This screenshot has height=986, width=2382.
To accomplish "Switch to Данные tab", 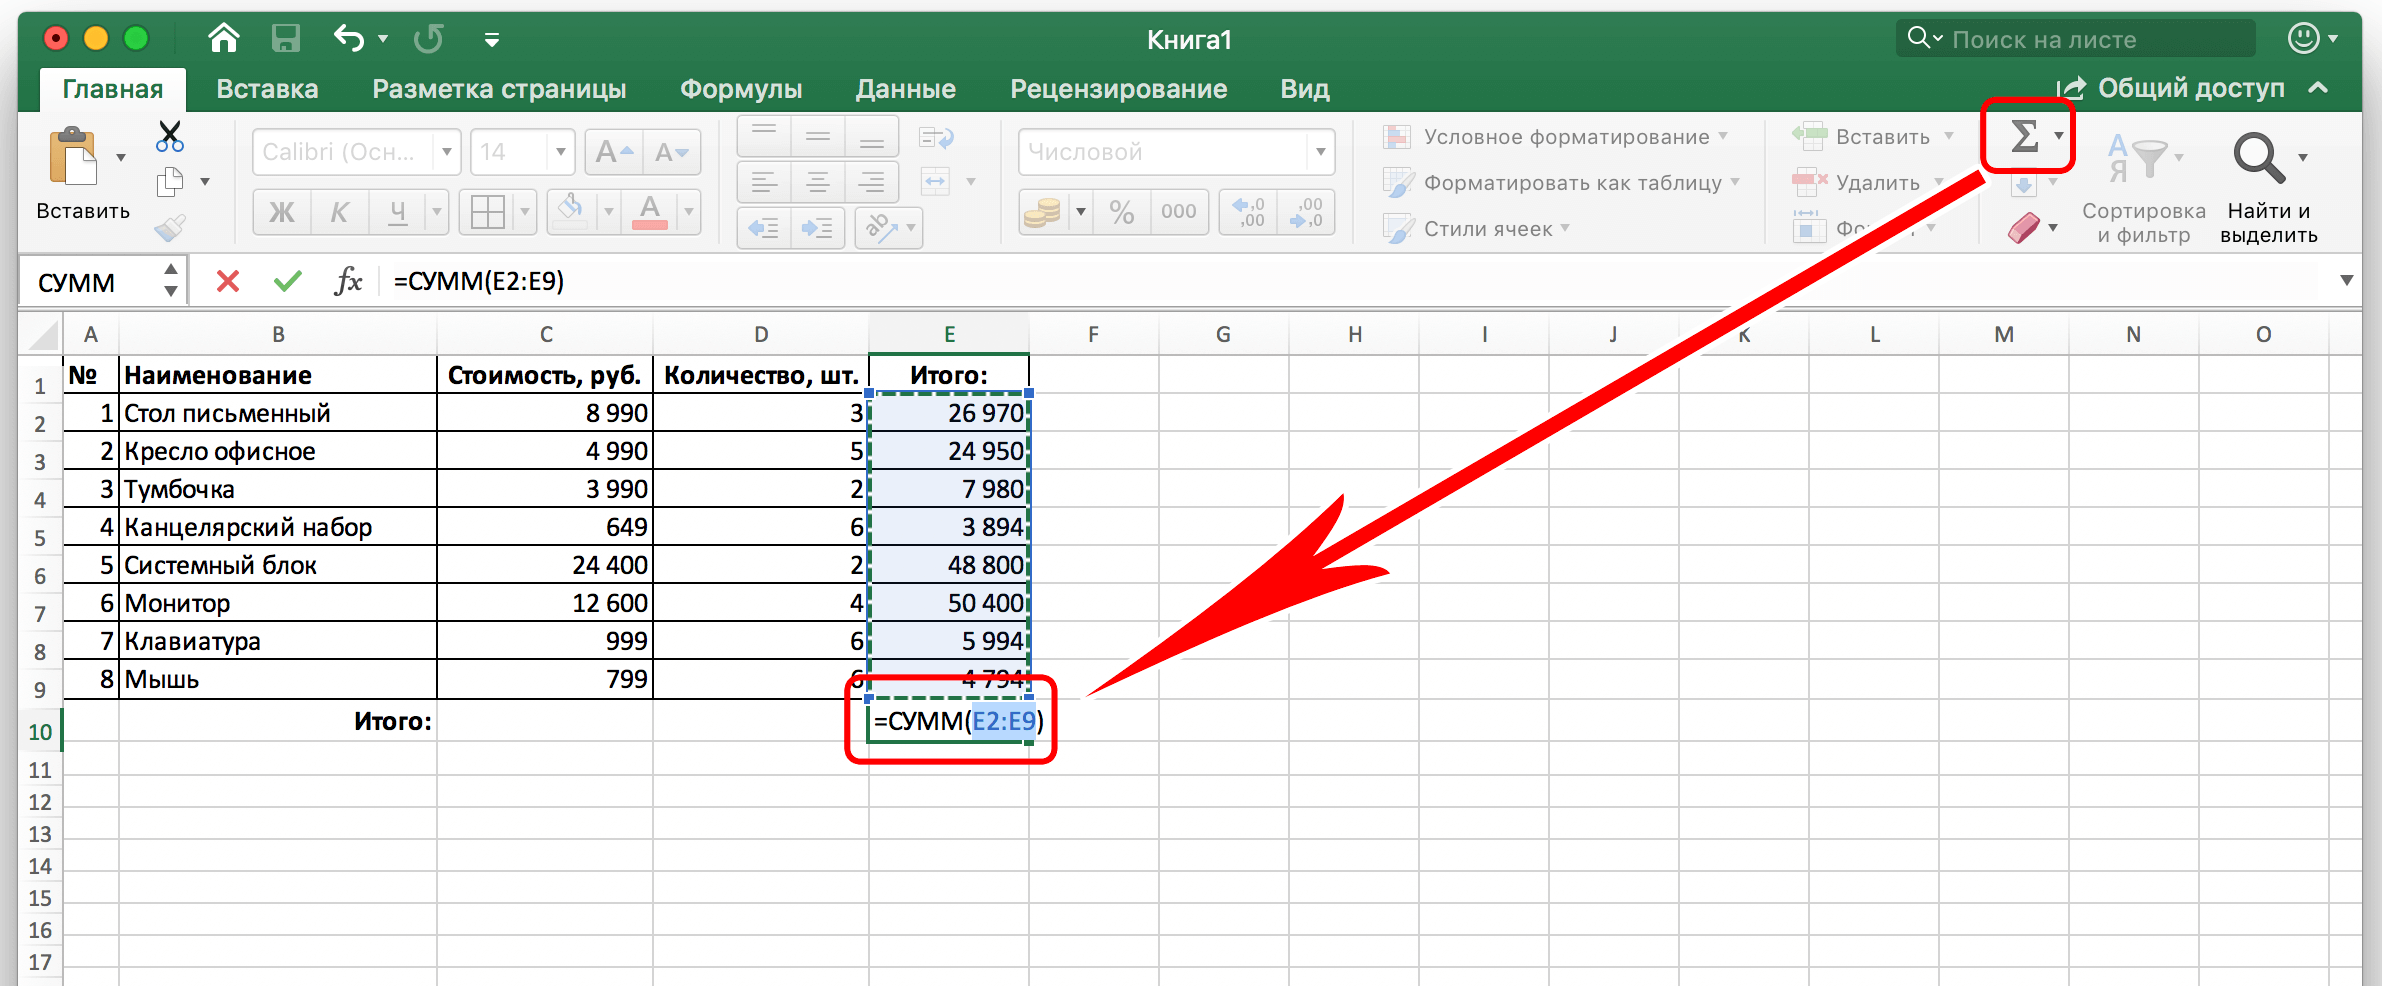I will click(x=906, y=89).
